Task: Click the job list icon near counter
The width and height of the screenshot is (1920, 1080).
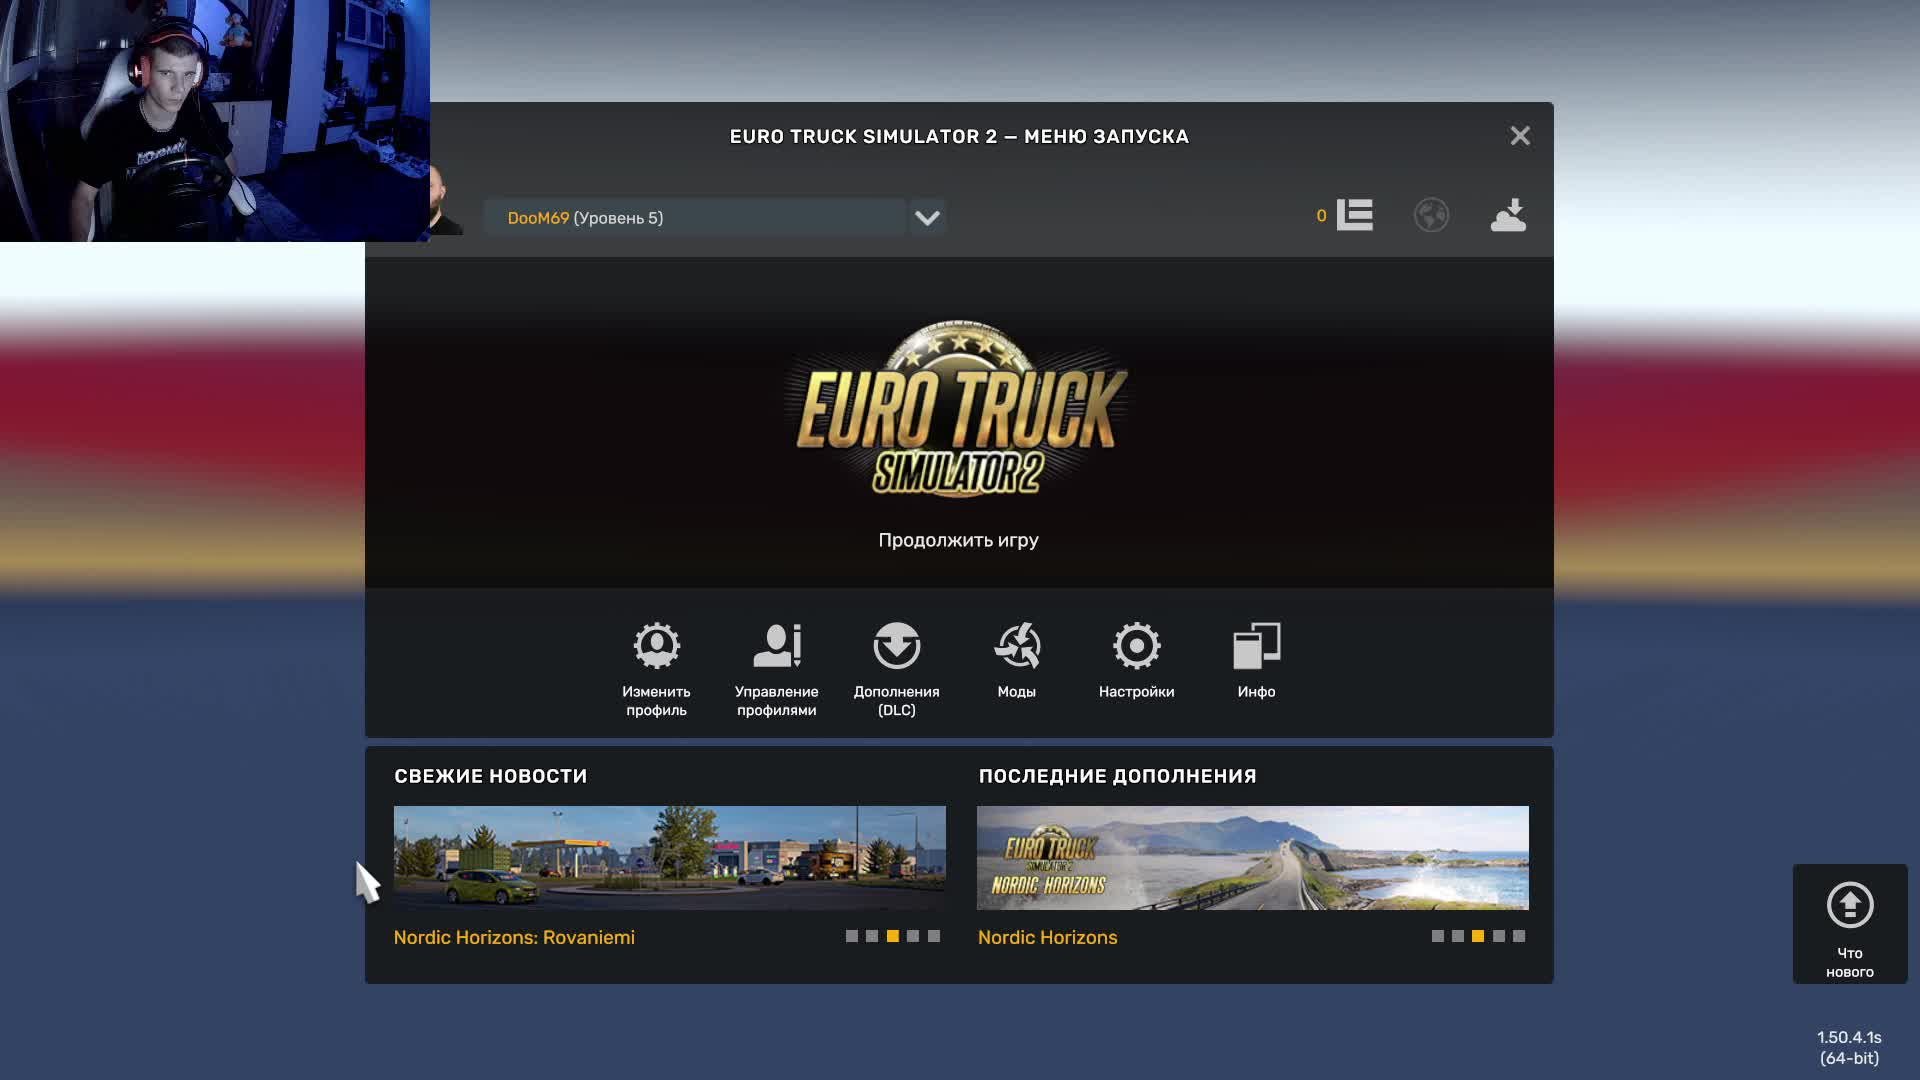Action: coord(1354,215)
